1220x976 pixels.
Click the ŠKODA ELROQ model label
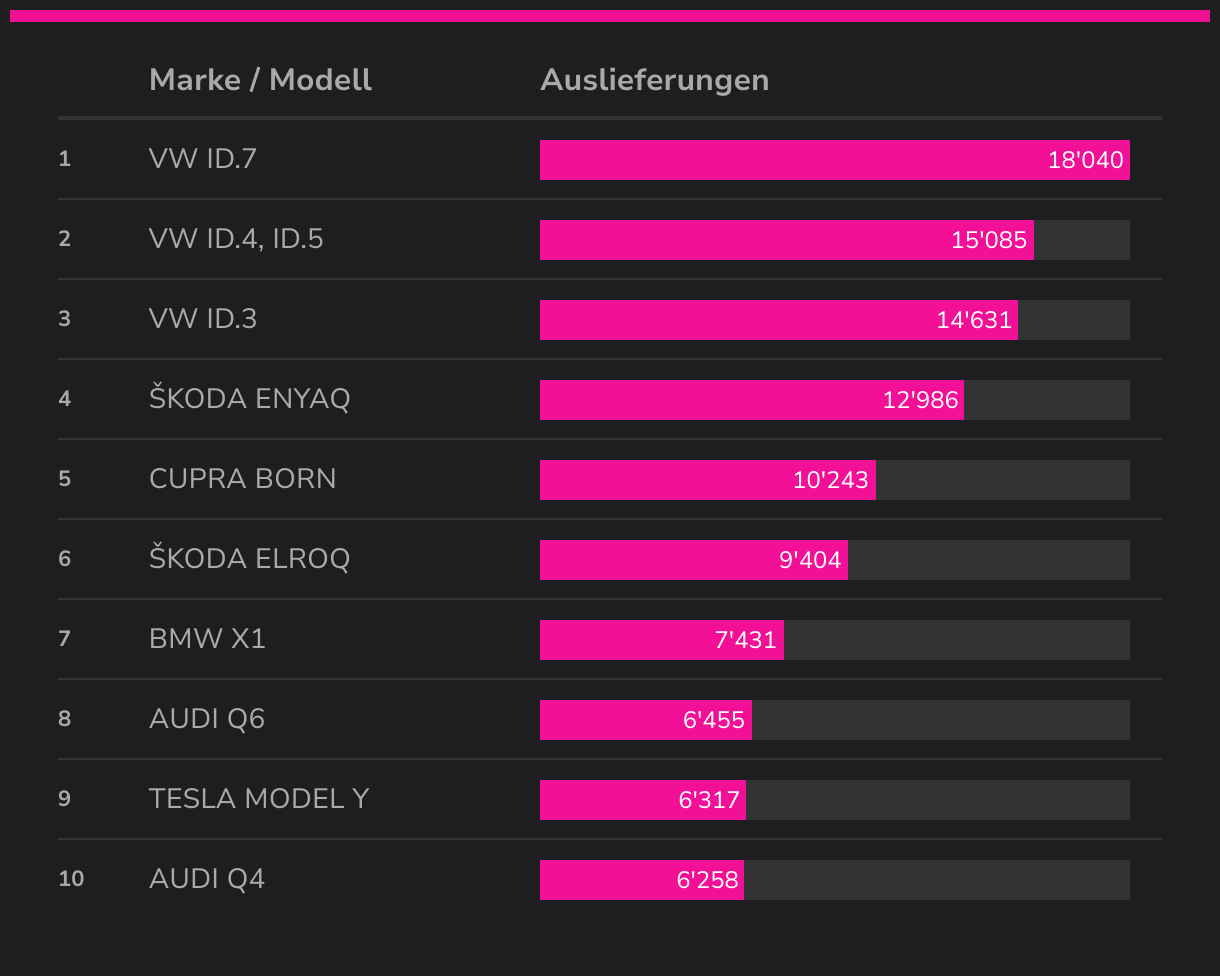pyautogui.click(x=250, y=559)
